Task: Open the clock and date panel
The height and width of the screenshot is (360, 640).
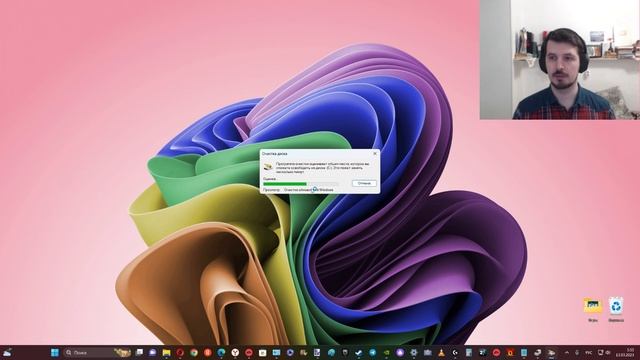Action: tap(624, 353)
